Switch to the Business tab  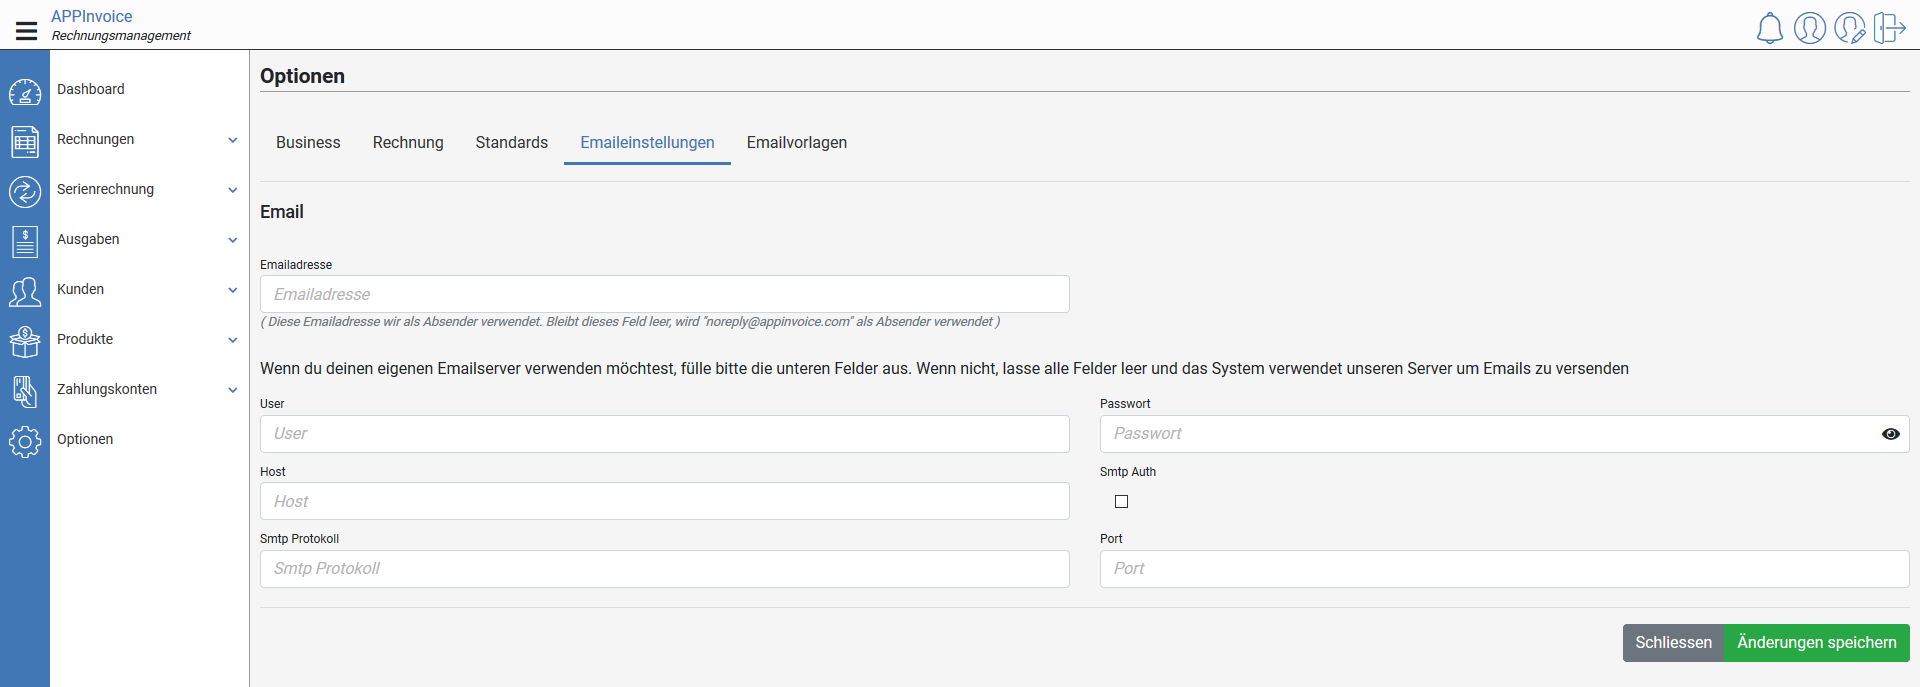308,142
